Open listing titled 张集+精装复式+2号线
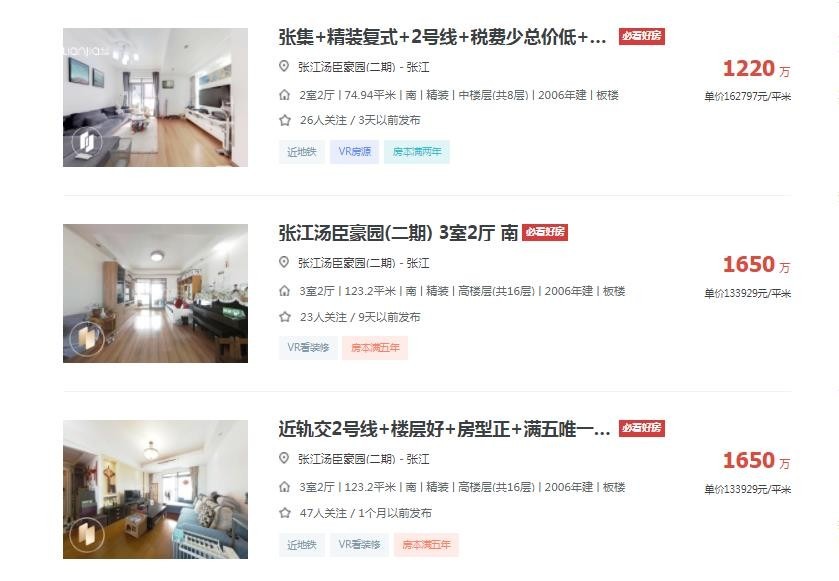The width and height of the screenshot is (839, 581). pos(443,37)
